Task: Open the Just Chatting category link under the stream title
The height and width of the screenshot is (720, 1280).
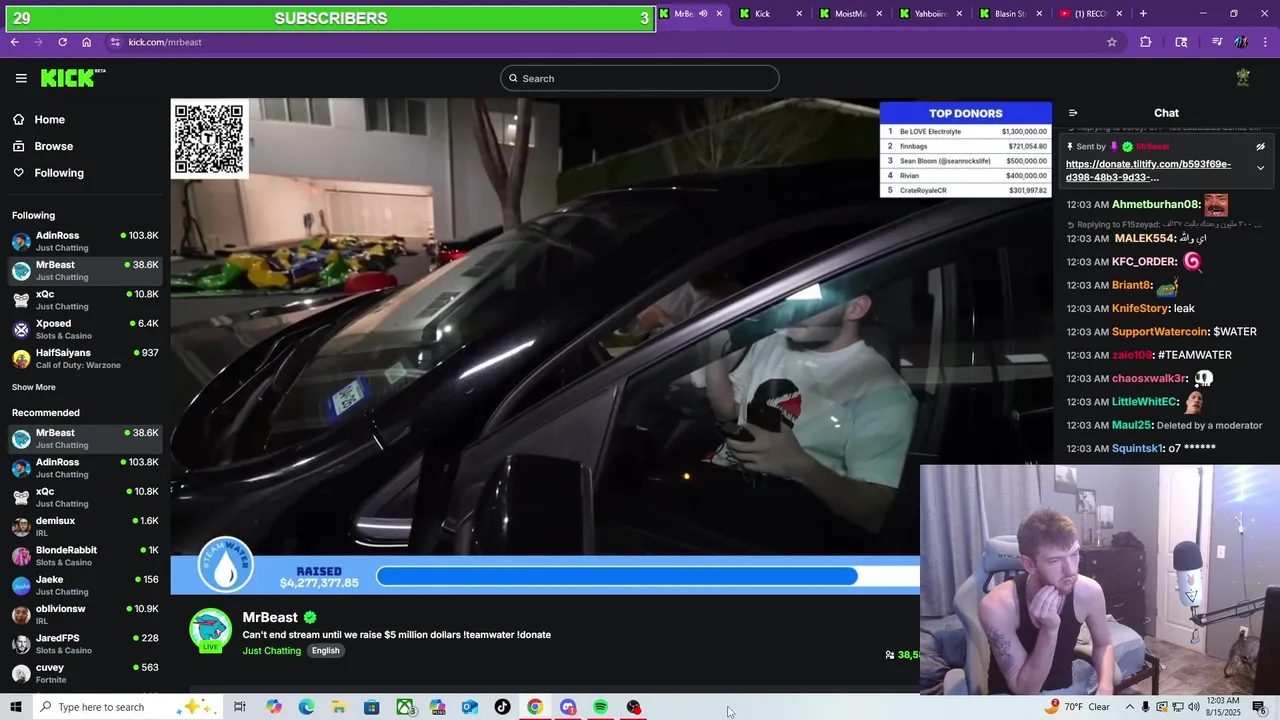Action: [272, 651]
